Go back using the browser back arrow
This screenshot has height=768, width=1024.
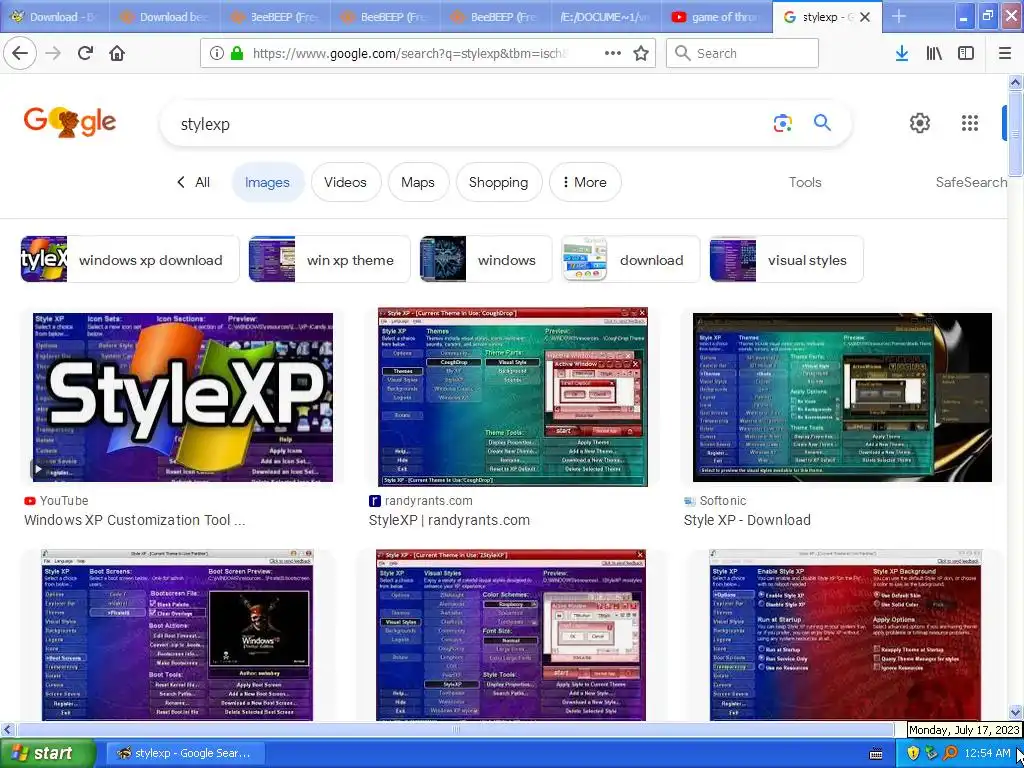(x=20, y=53)
